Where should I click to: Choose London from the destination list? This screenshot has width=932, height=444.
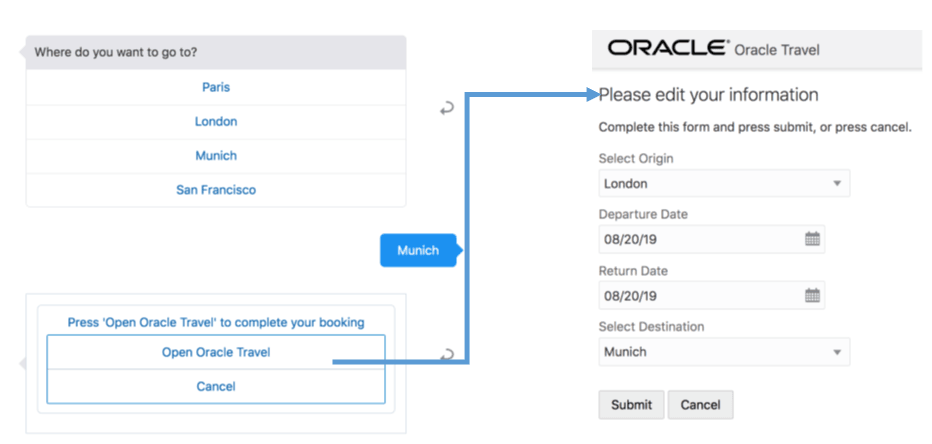[x=216, y=122]
